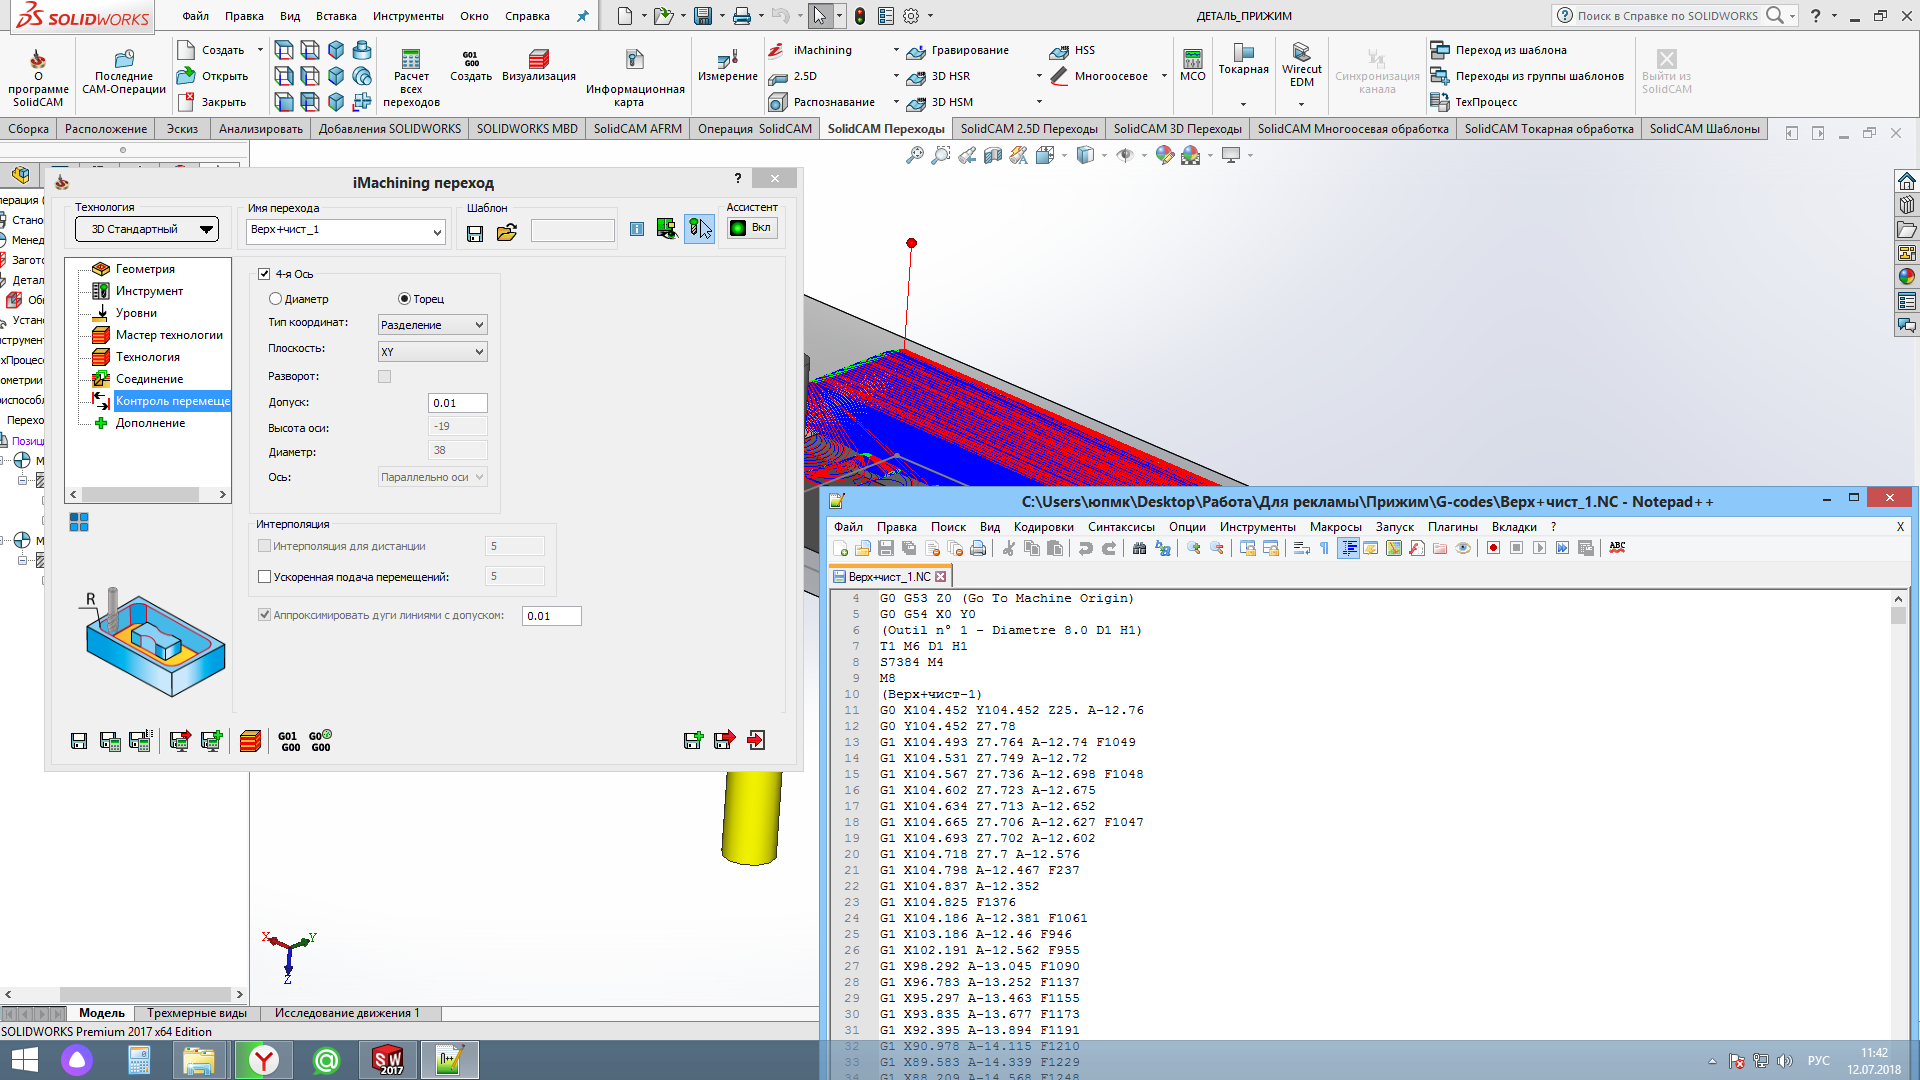Select Геометрия in the operation tree
This screenshot has height=1080, width=1920.
tap(145, 269)
